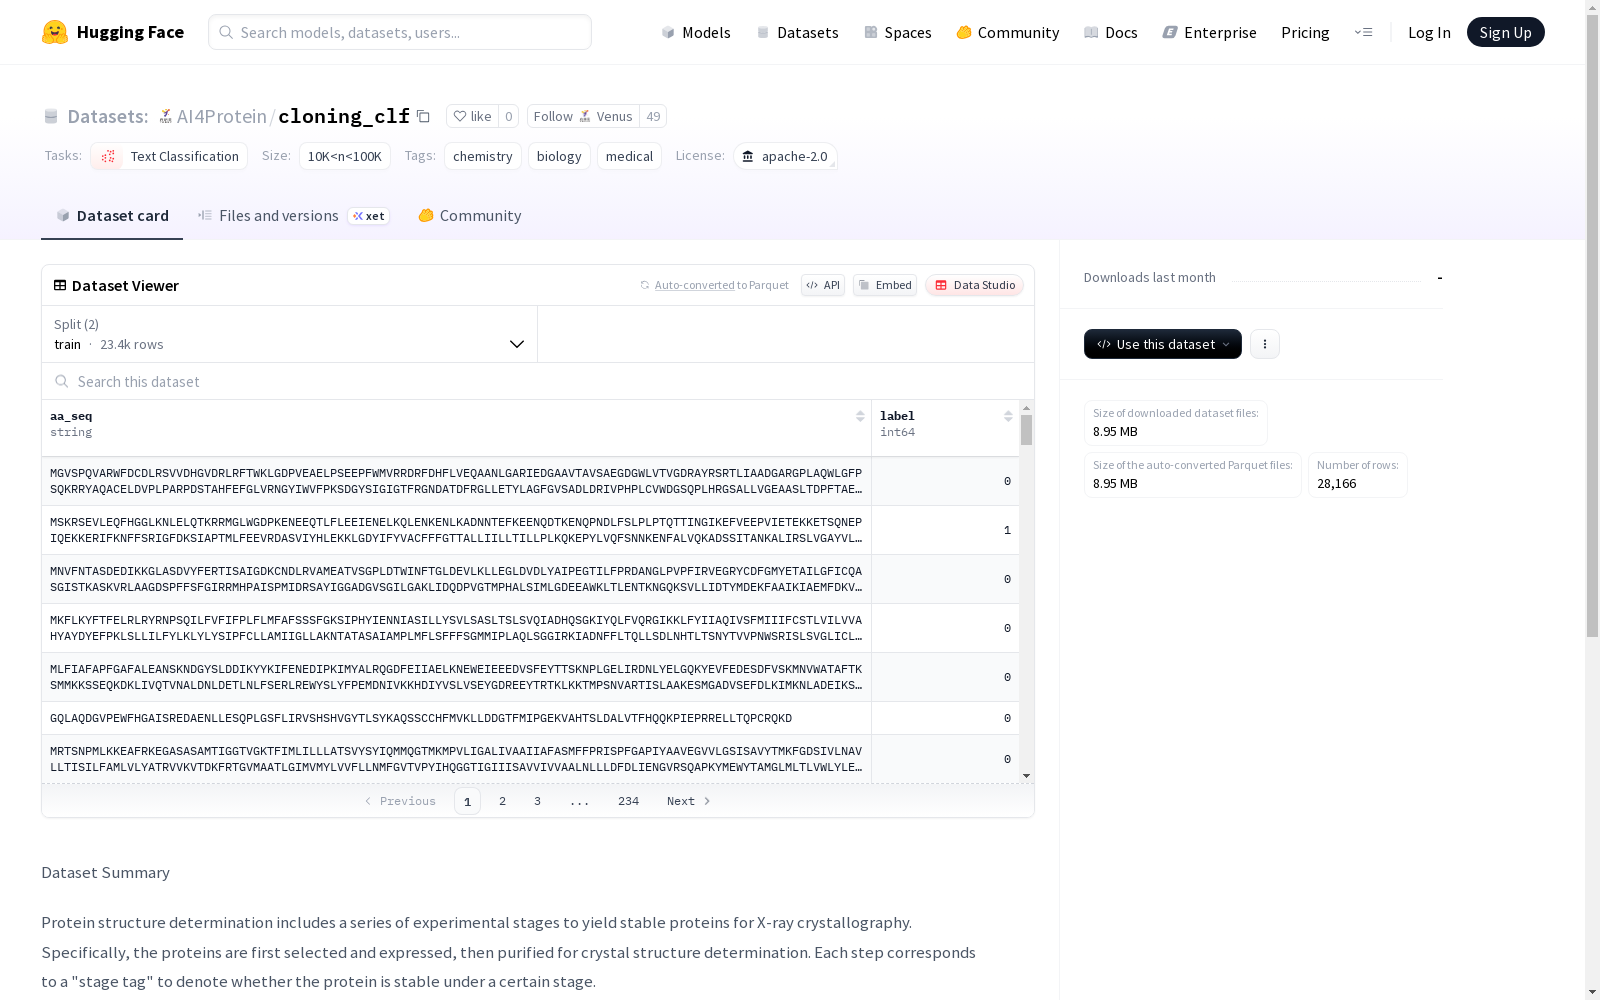Viewport: 1600px width, 1000px height.
Task: Click the Log In link
Action: coord(1429,32)
